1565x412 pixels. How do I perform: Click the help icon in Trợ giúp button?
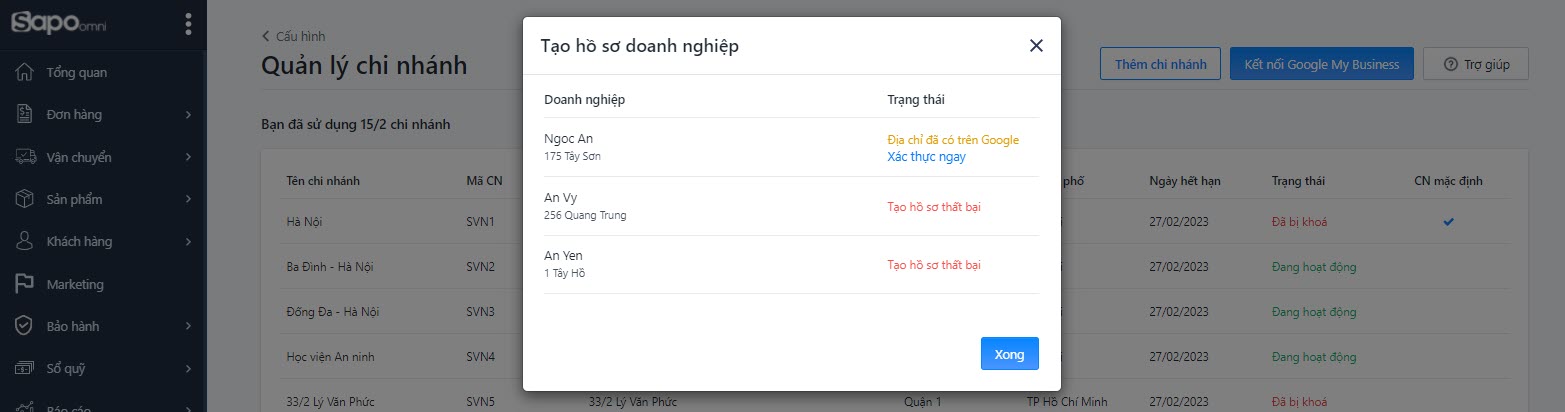1451,64
